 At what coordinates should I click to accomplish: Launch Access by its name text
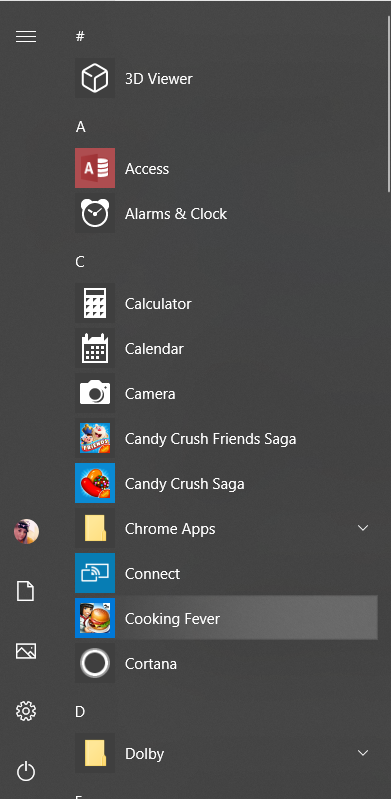pos(147,169)
